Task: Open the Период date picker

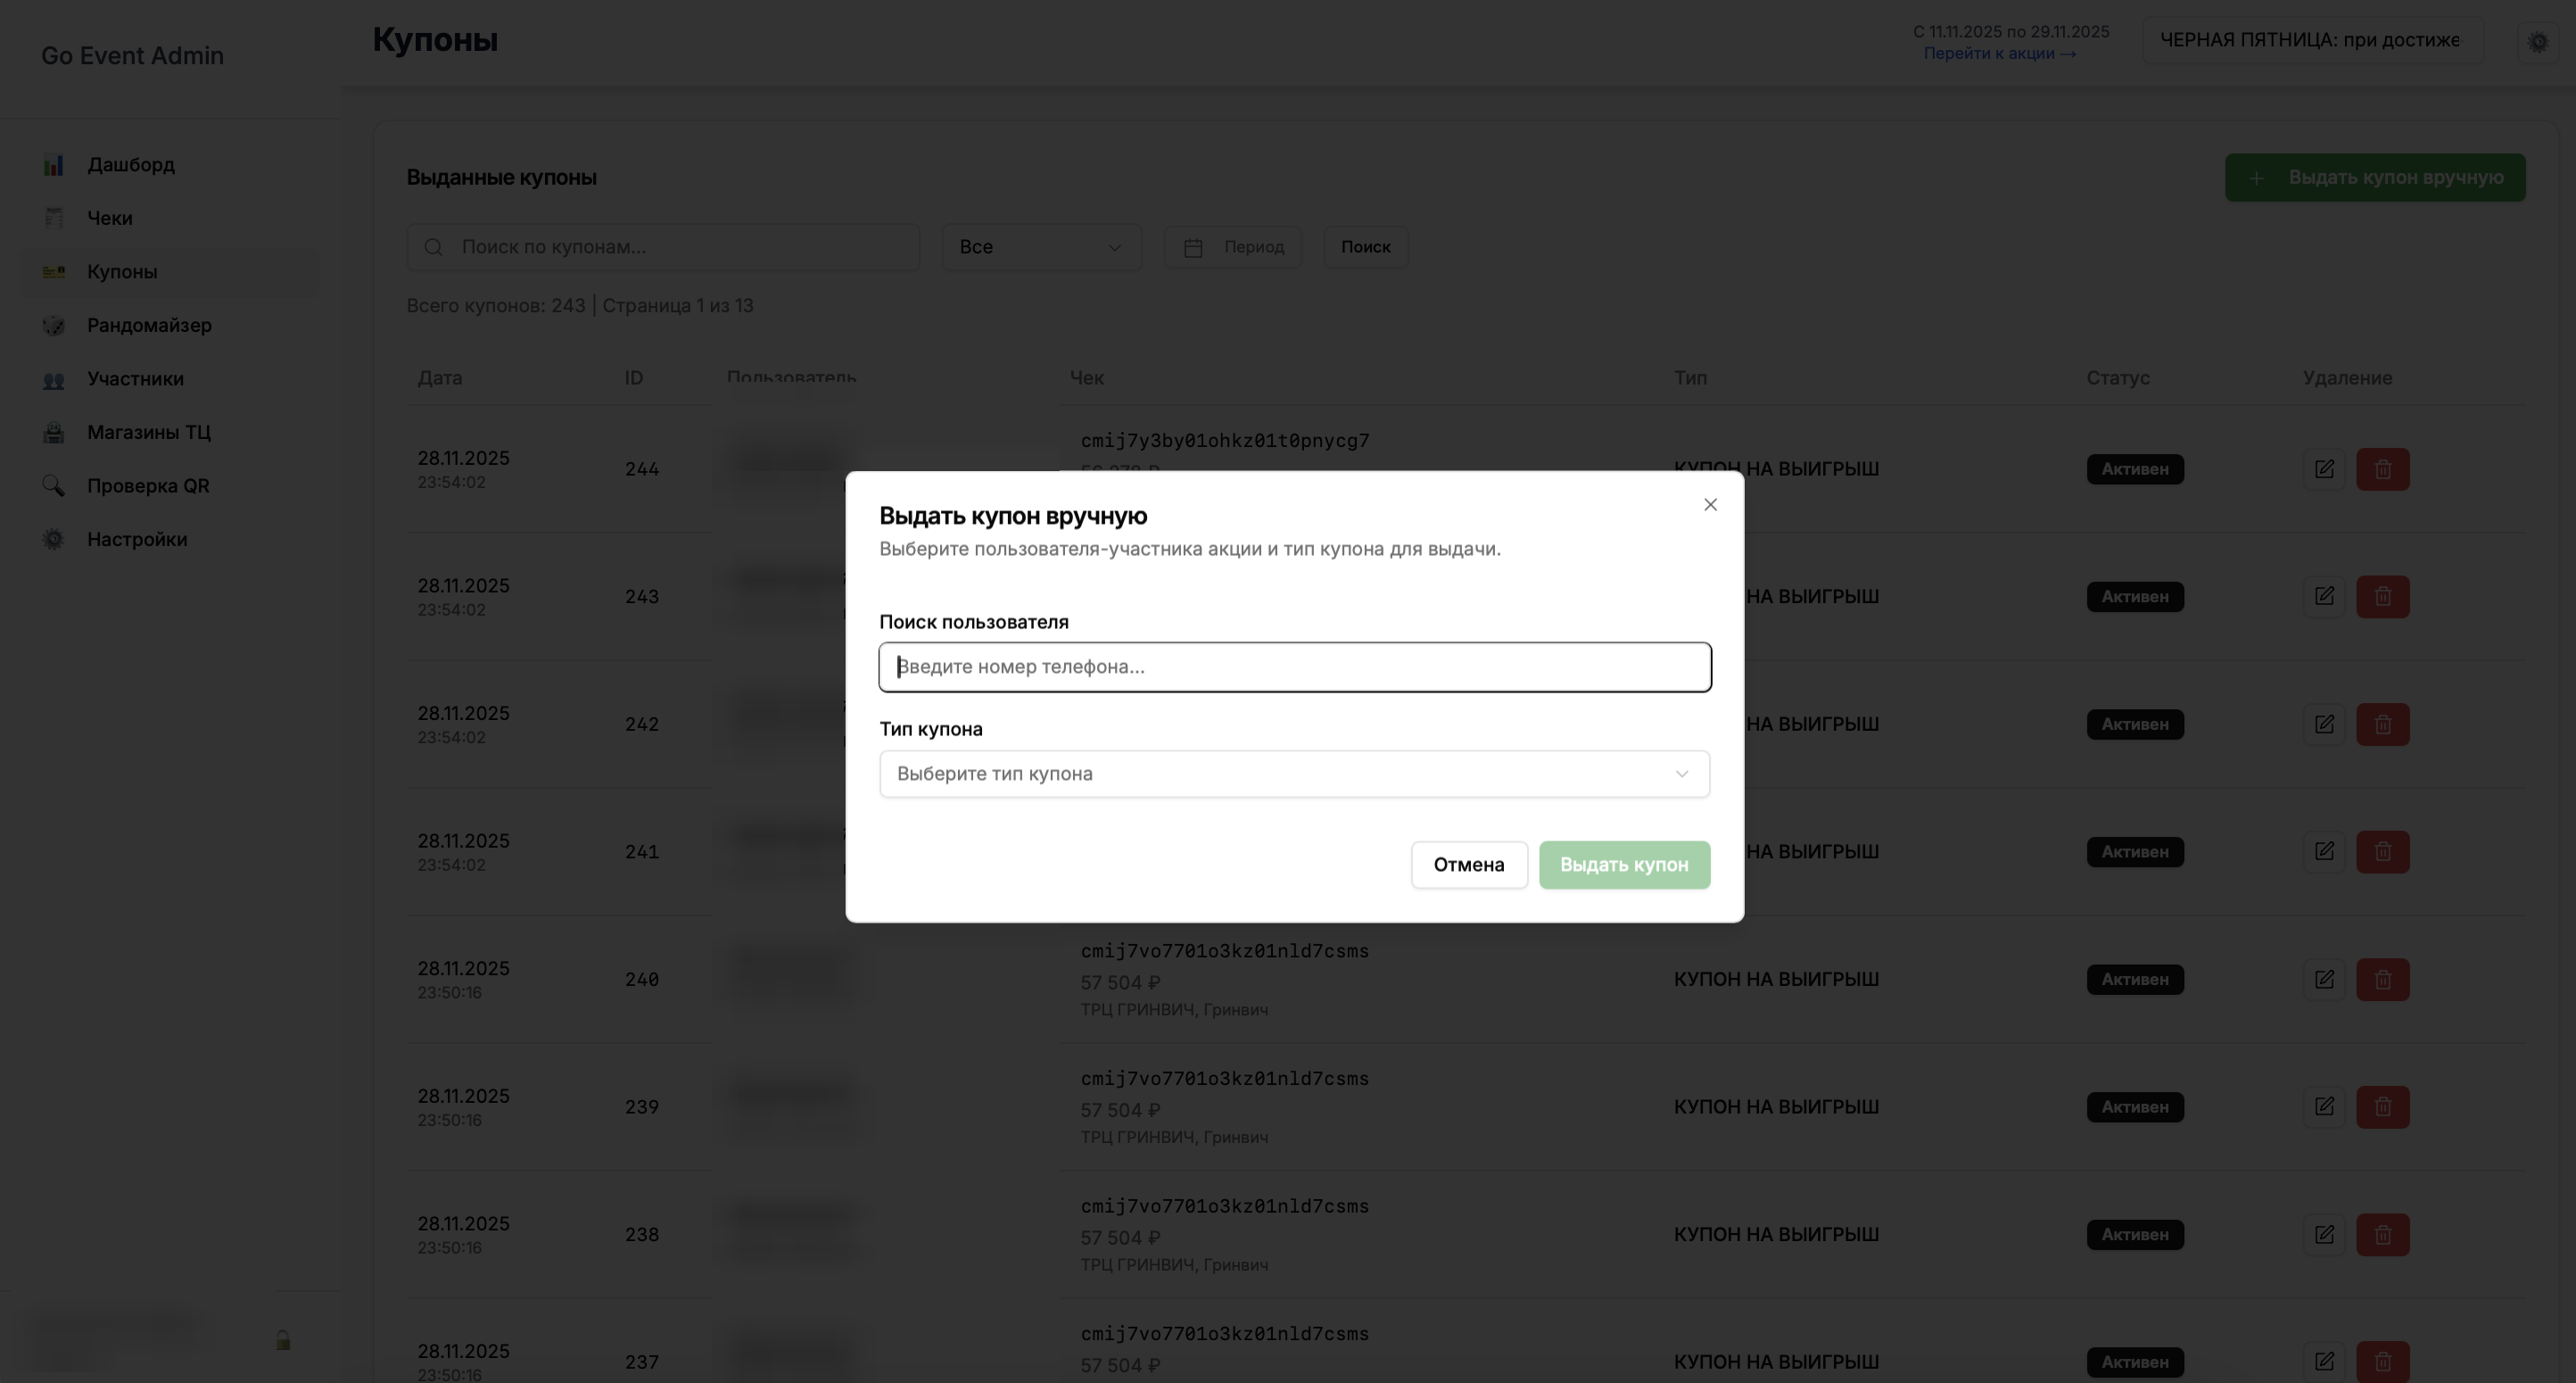Action: point(1233,247)
